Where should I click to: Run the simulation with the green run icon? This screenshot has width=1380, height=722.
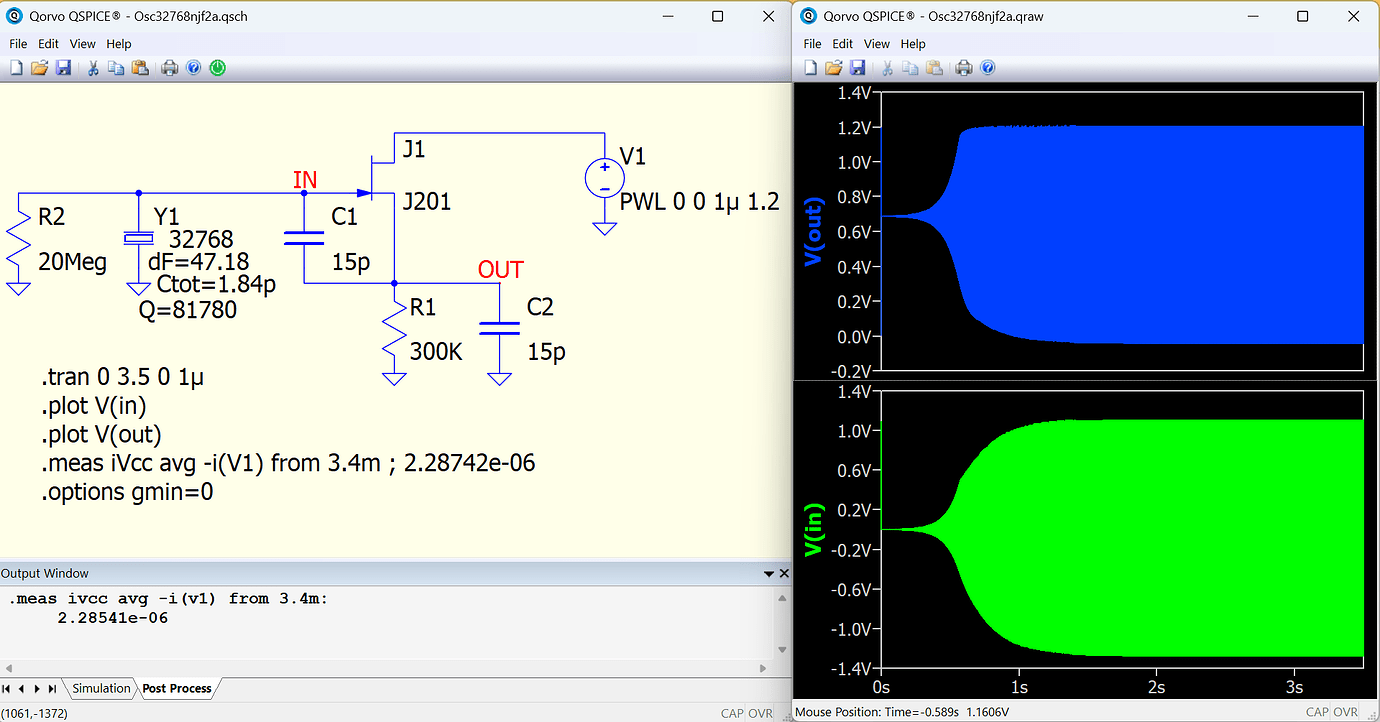coord(217,67)
